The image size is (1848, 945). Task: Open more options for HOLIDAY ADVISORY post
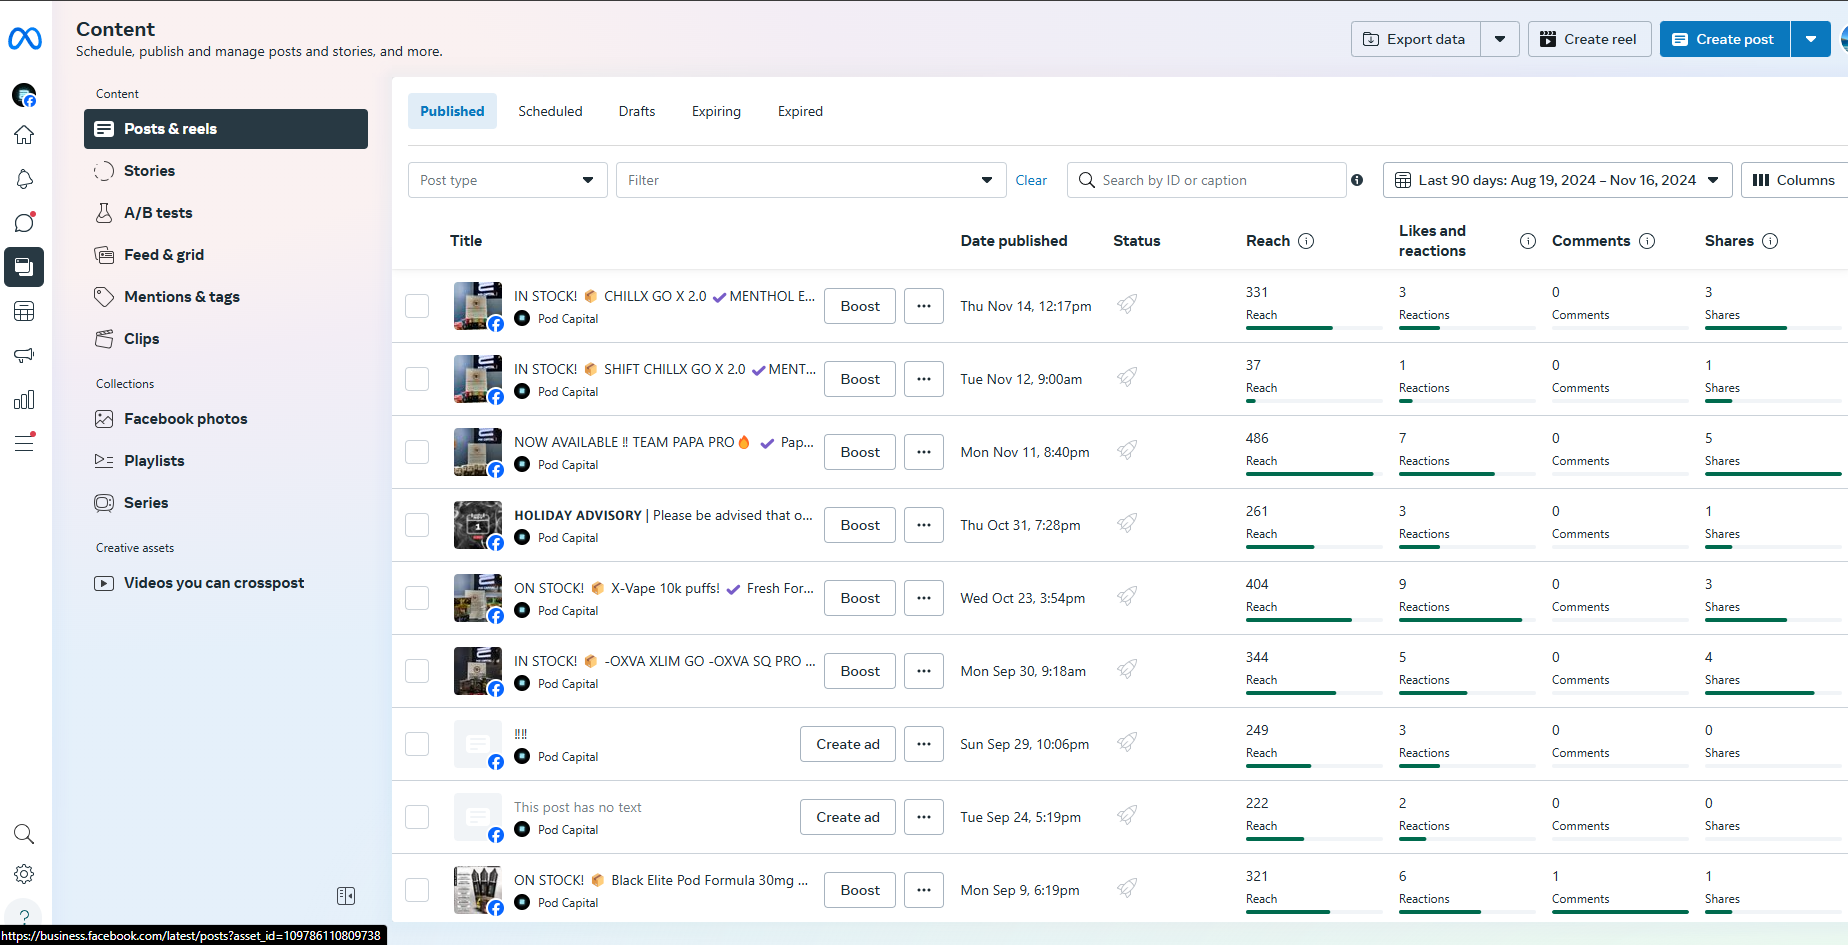[x=924, y=525]
